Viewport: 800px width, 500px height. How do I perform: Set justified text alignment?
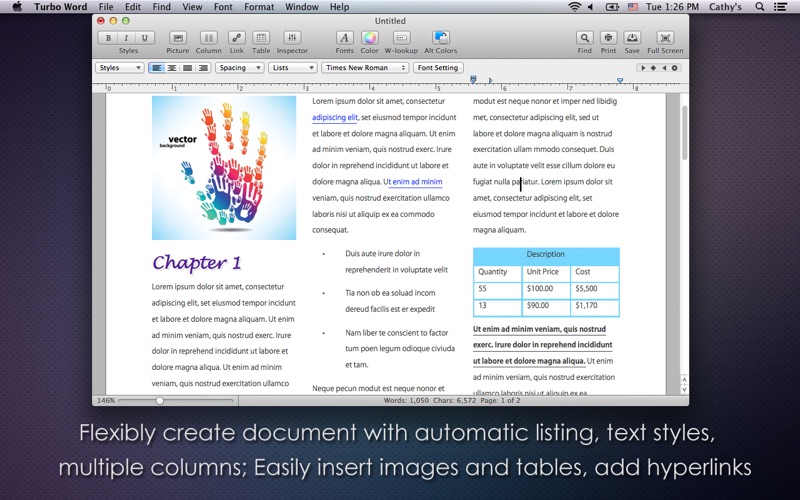188,67
